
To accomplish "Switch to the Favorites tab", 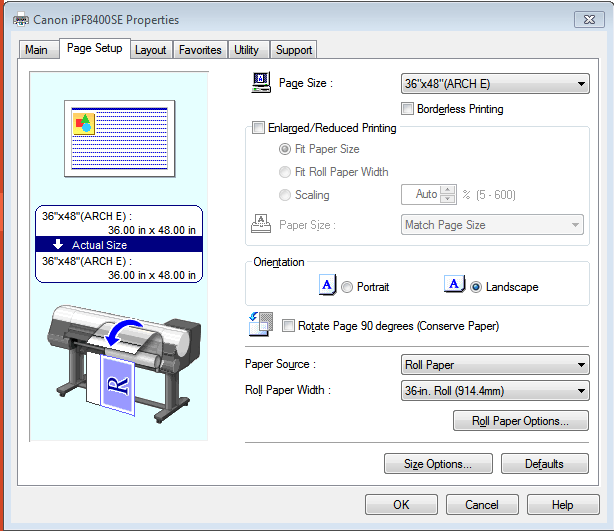I will coord(200,50).
